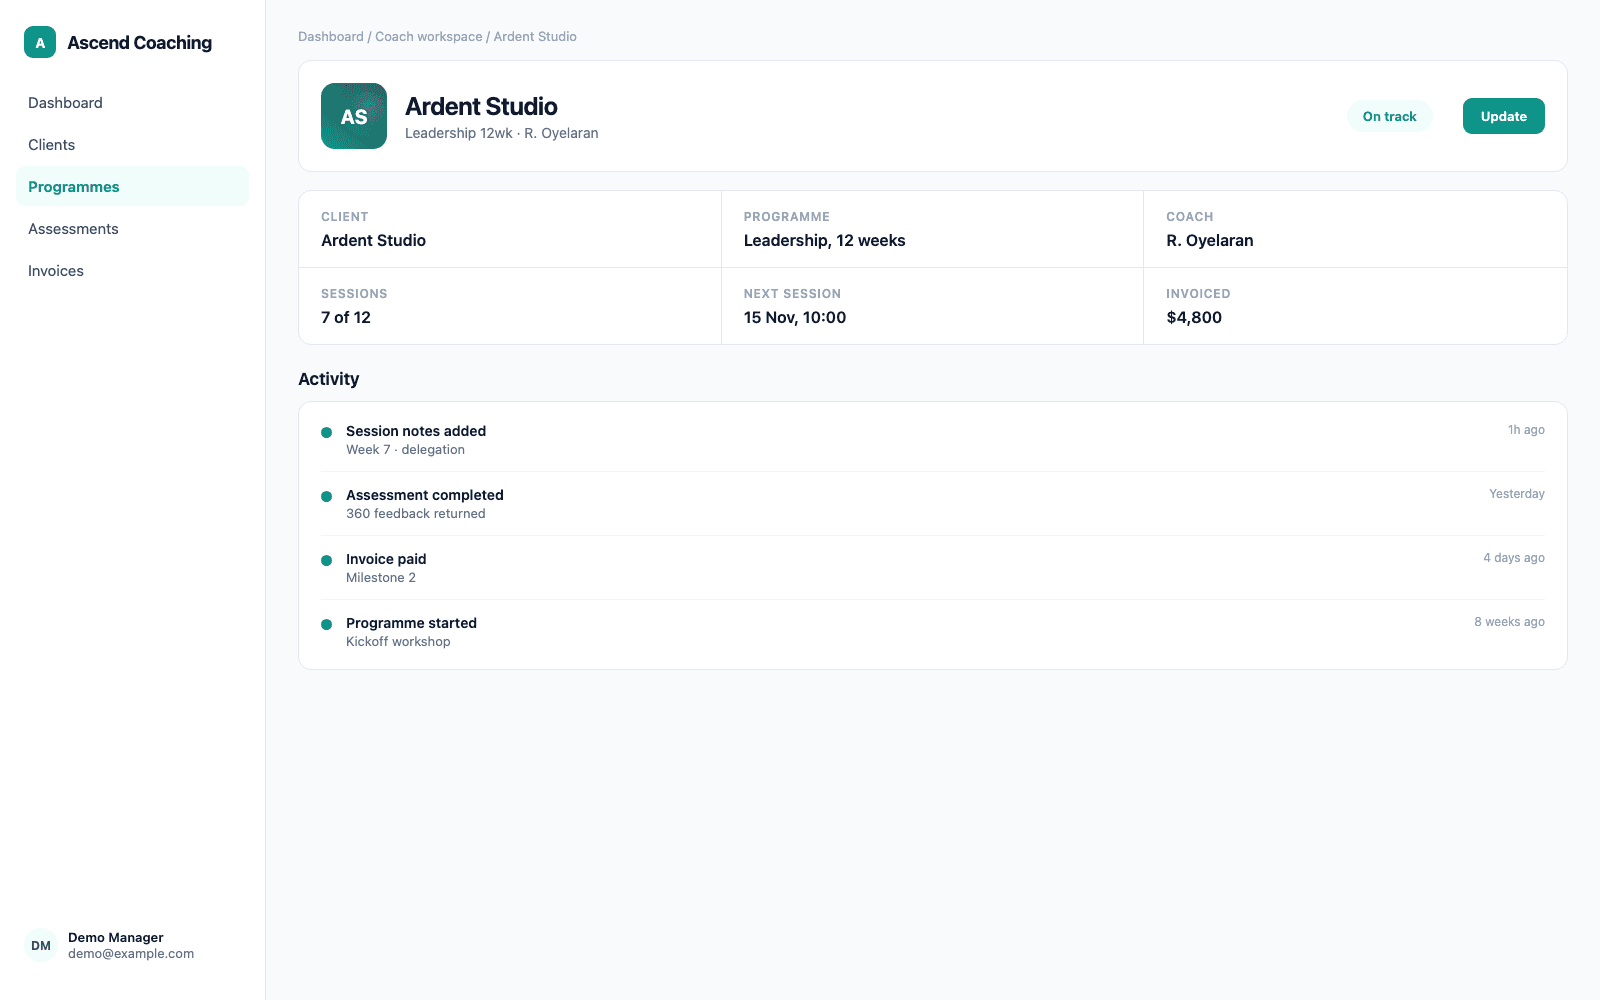Click the Dashboard breadcrumb link
Viewport: 1600px width, 1000px height.
[331, 37]
